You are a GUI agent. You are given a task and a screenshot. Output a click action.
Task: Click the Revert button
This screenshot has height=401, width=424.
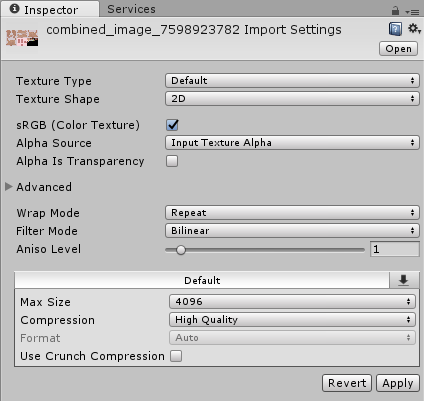coord(347,383)
